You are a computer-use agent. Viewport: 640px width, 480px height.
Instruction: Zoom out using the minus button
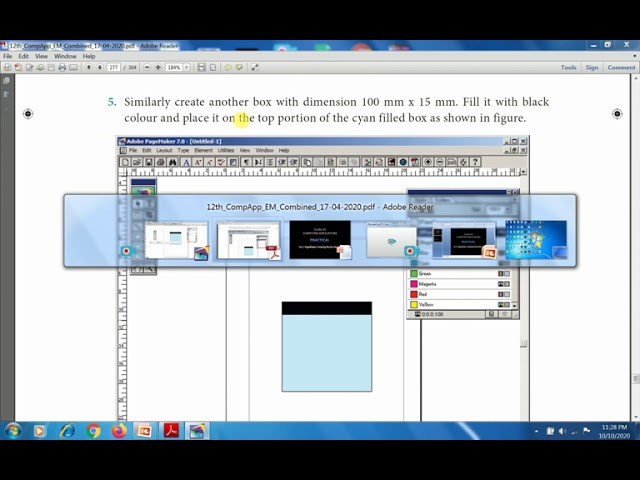pos(147,67)
